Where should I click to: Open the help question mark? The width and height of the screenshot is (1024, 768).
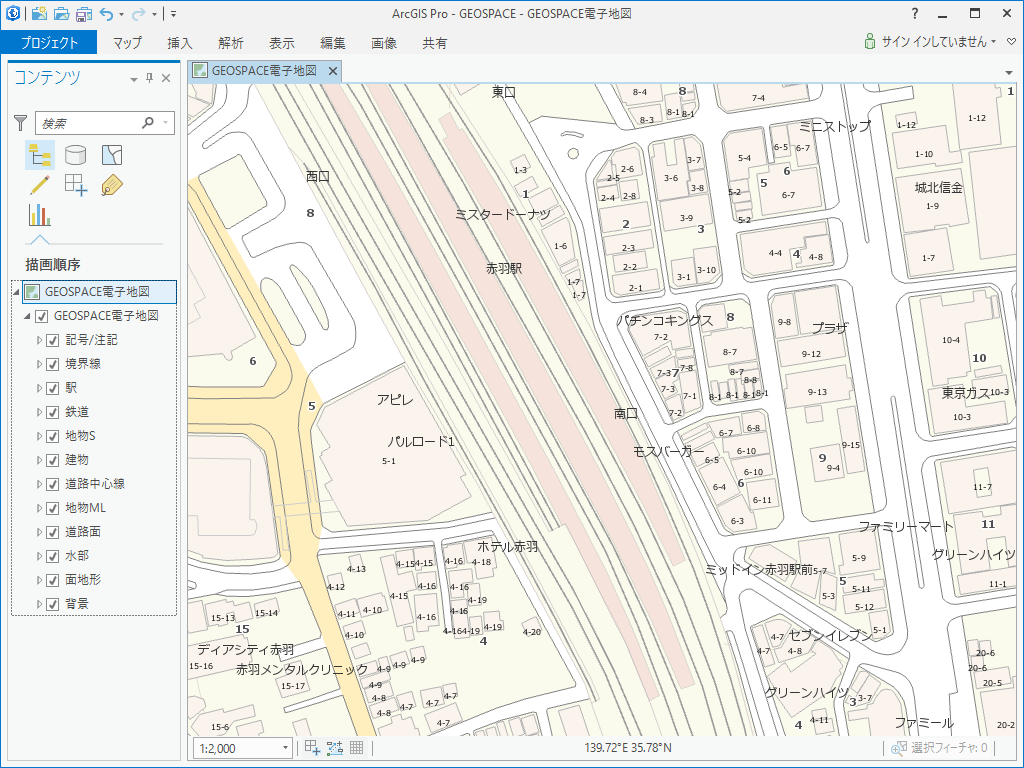915,13
